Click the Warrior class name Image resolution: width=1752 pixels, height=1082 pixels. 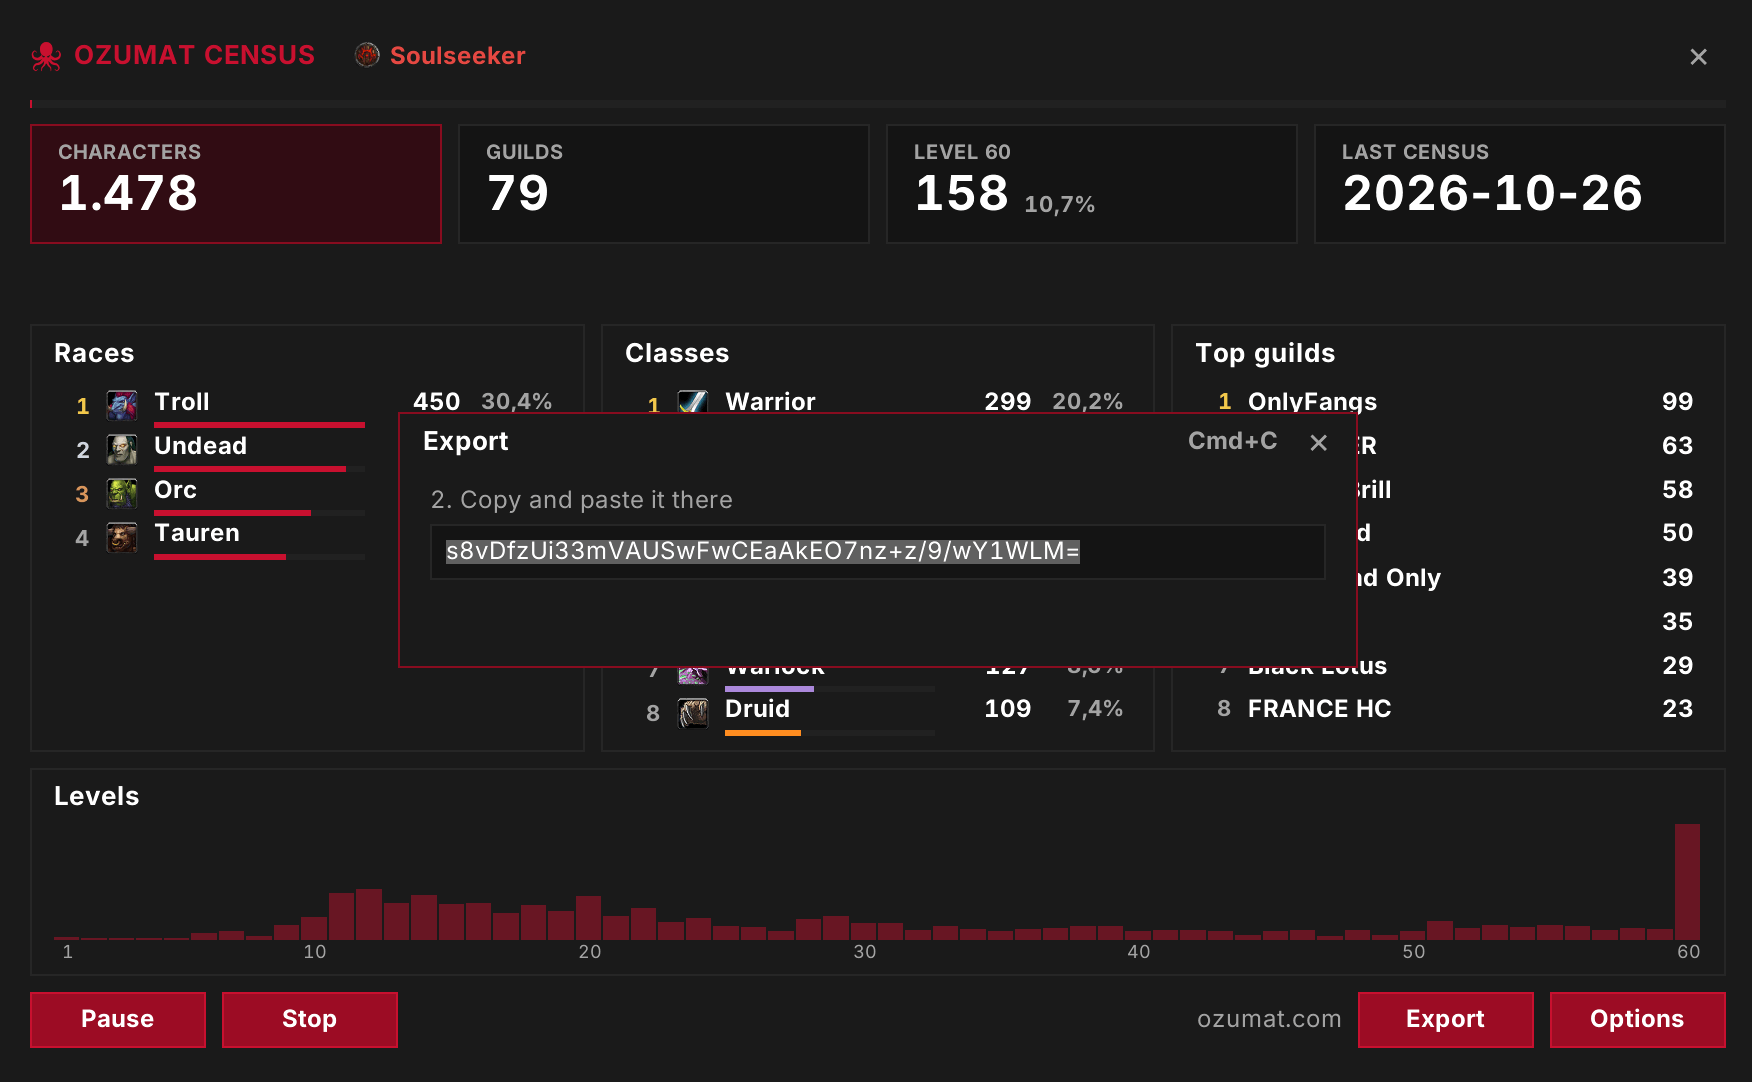(x=770, y=402)
